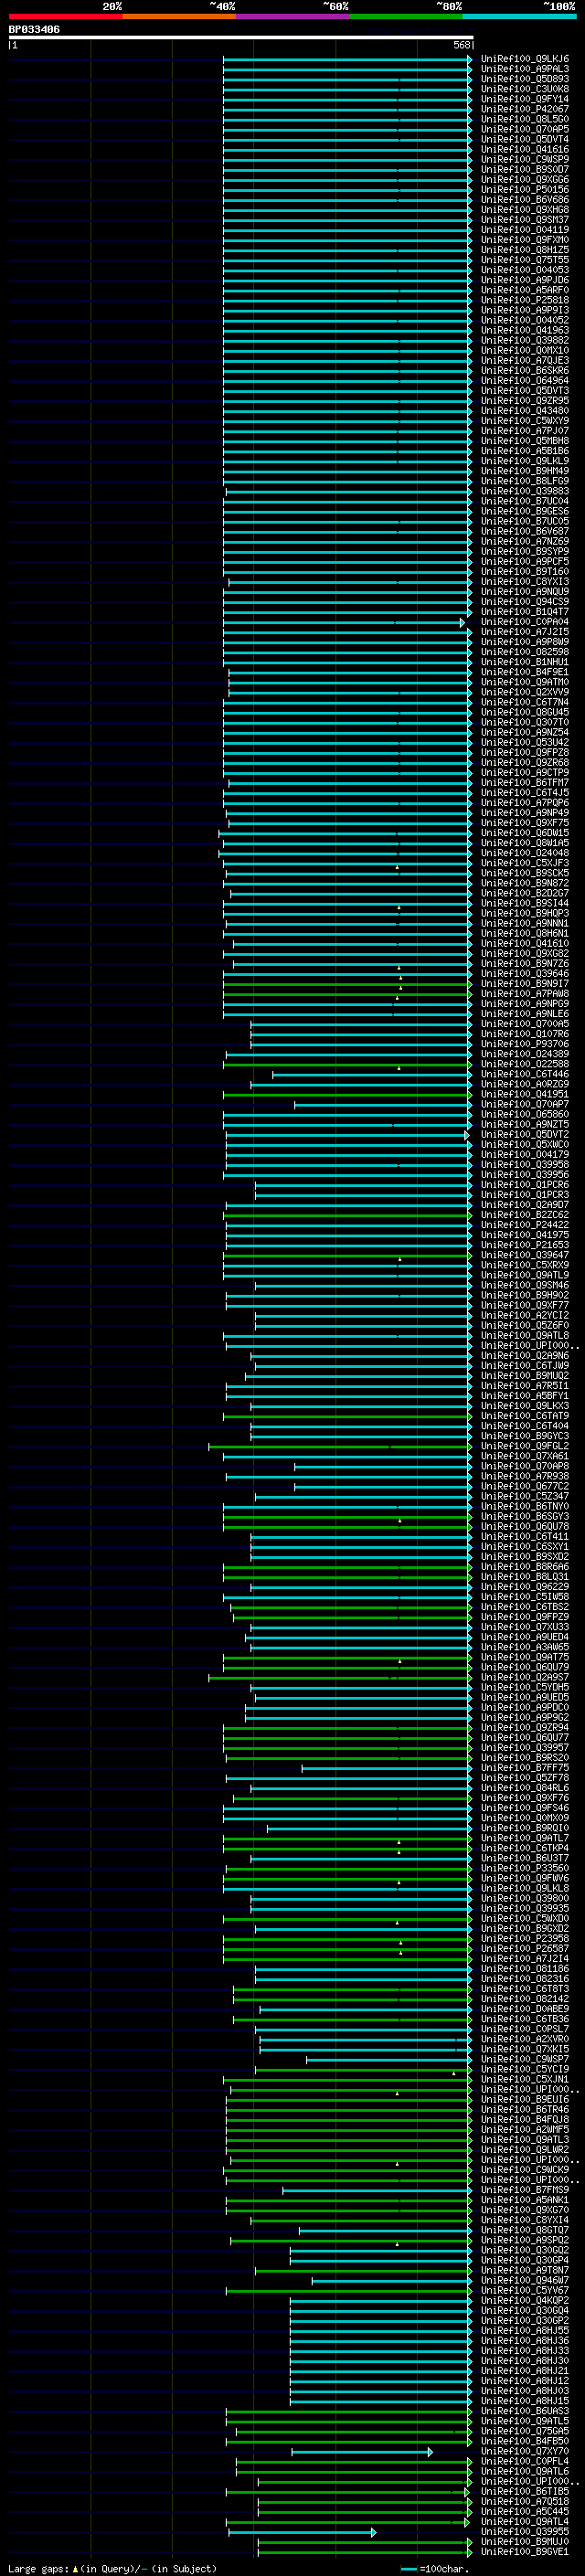The height and width of the screenshot is (2576, 585).
Task: Select hit label UniRef100_B8LFG9
Action: [524, 481]
